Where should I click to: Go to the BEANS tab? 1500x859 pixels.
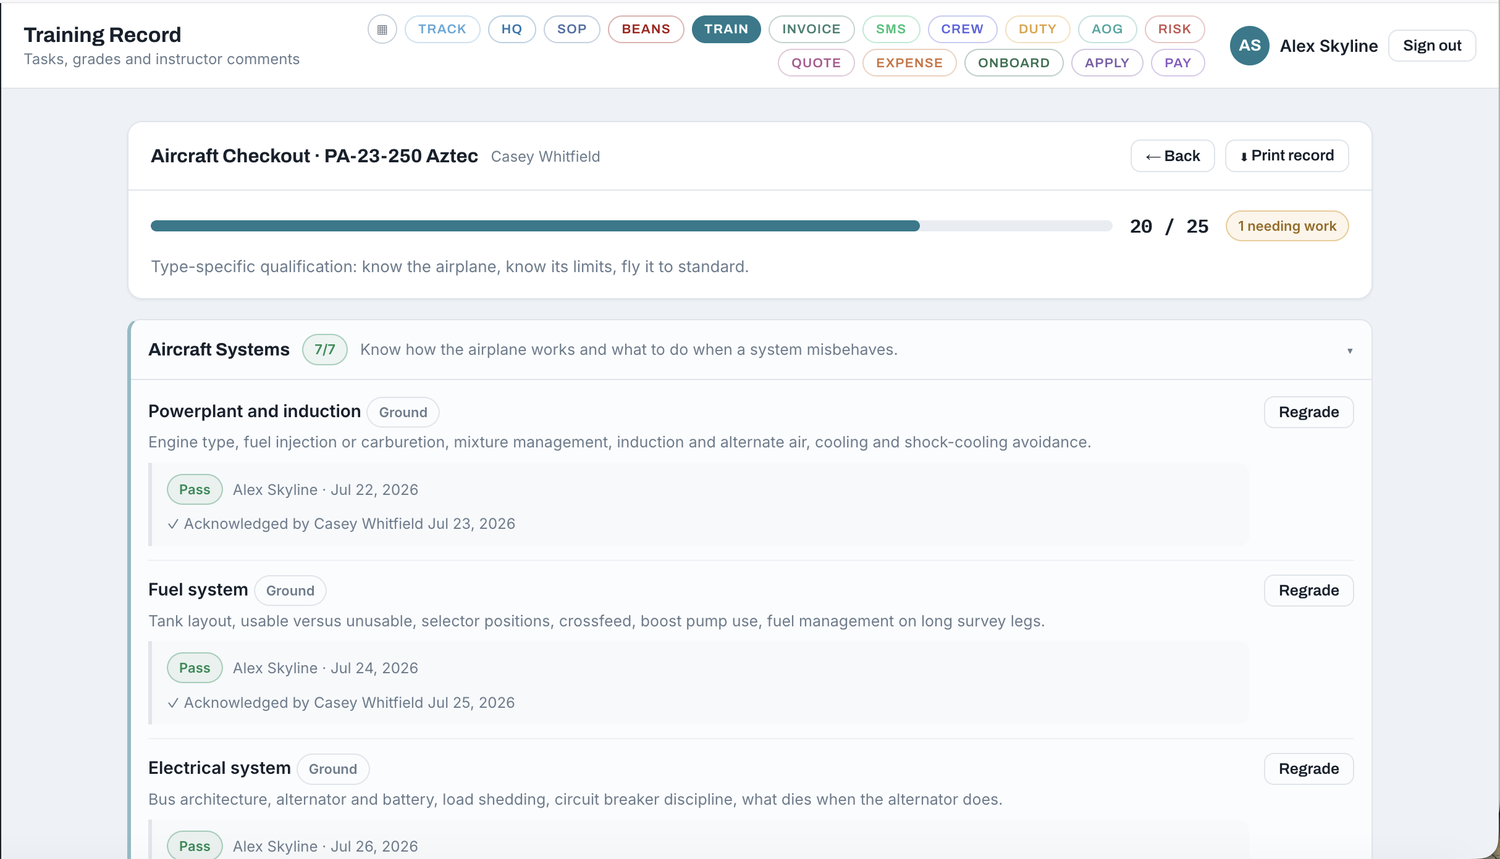(646, 29)
